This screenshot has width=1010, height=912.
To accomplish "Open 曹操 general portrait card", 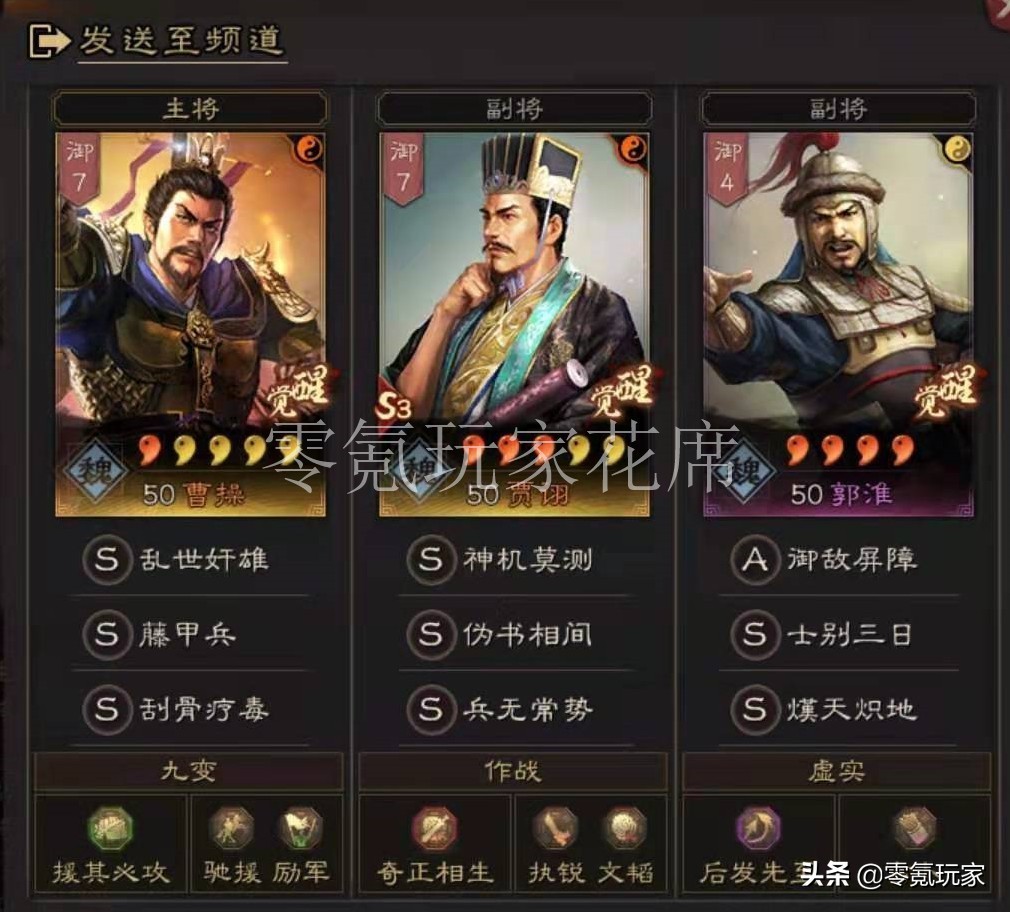I will click(191, 325).
